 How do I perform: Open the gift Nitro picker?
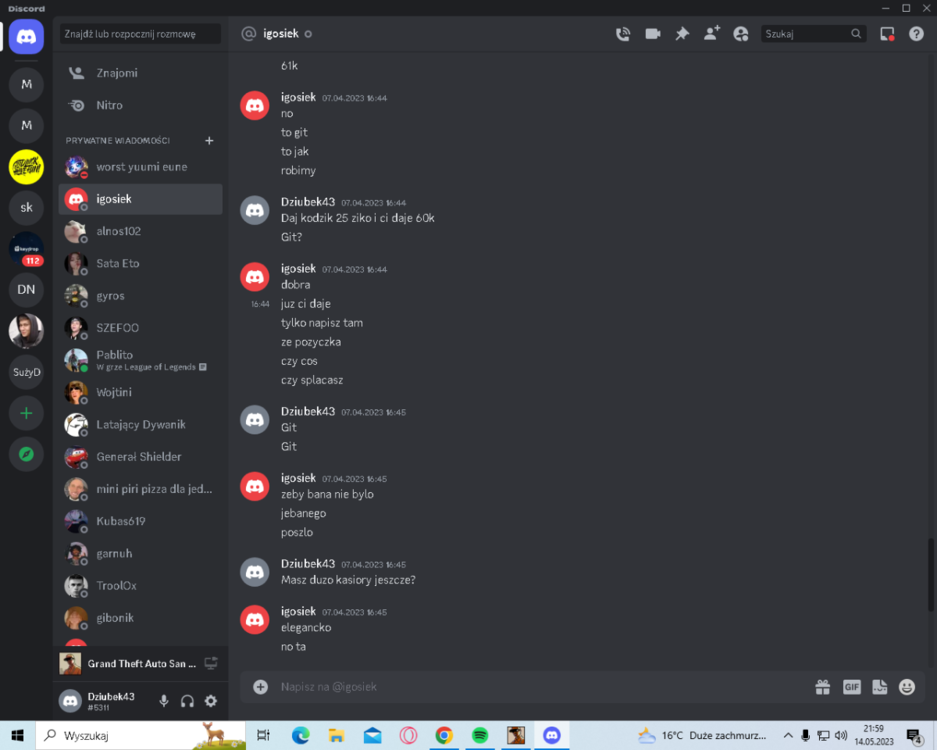coord(823,687)
